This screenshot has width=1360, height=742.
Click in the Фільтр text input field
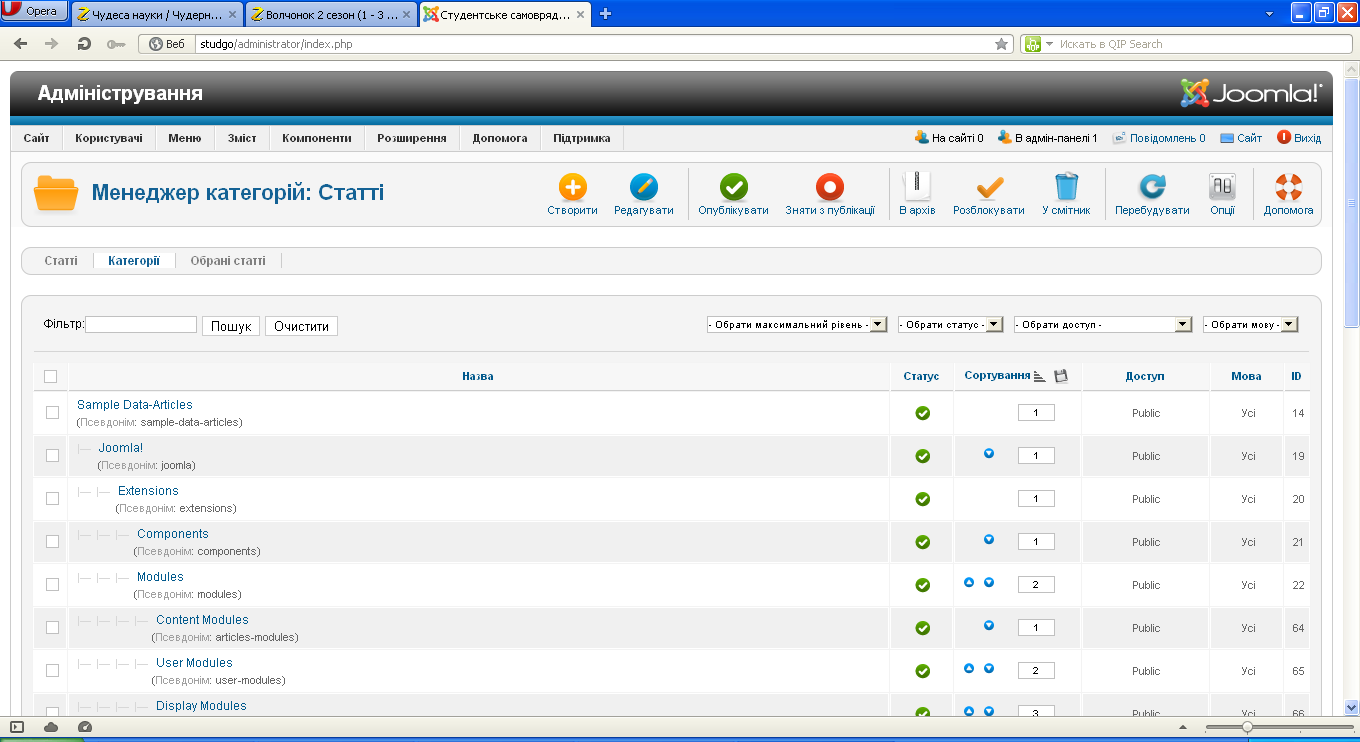coord(141,325)
